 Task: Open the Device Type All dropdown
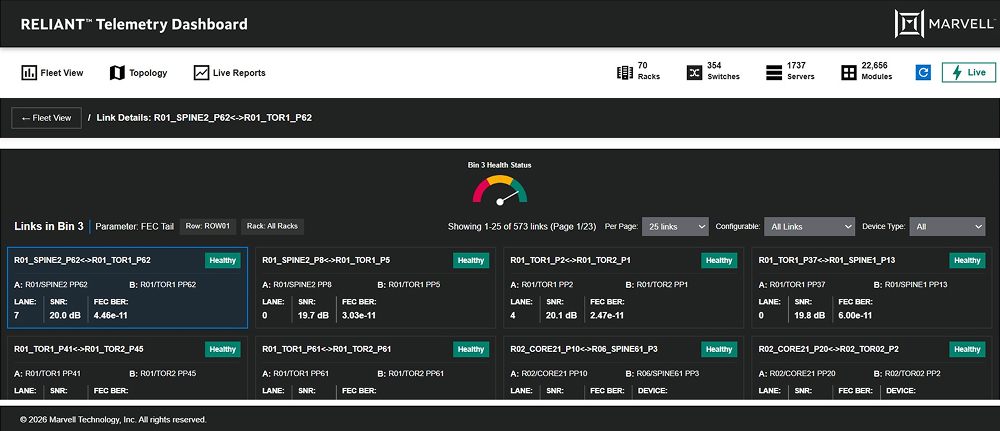coord(947,226)
